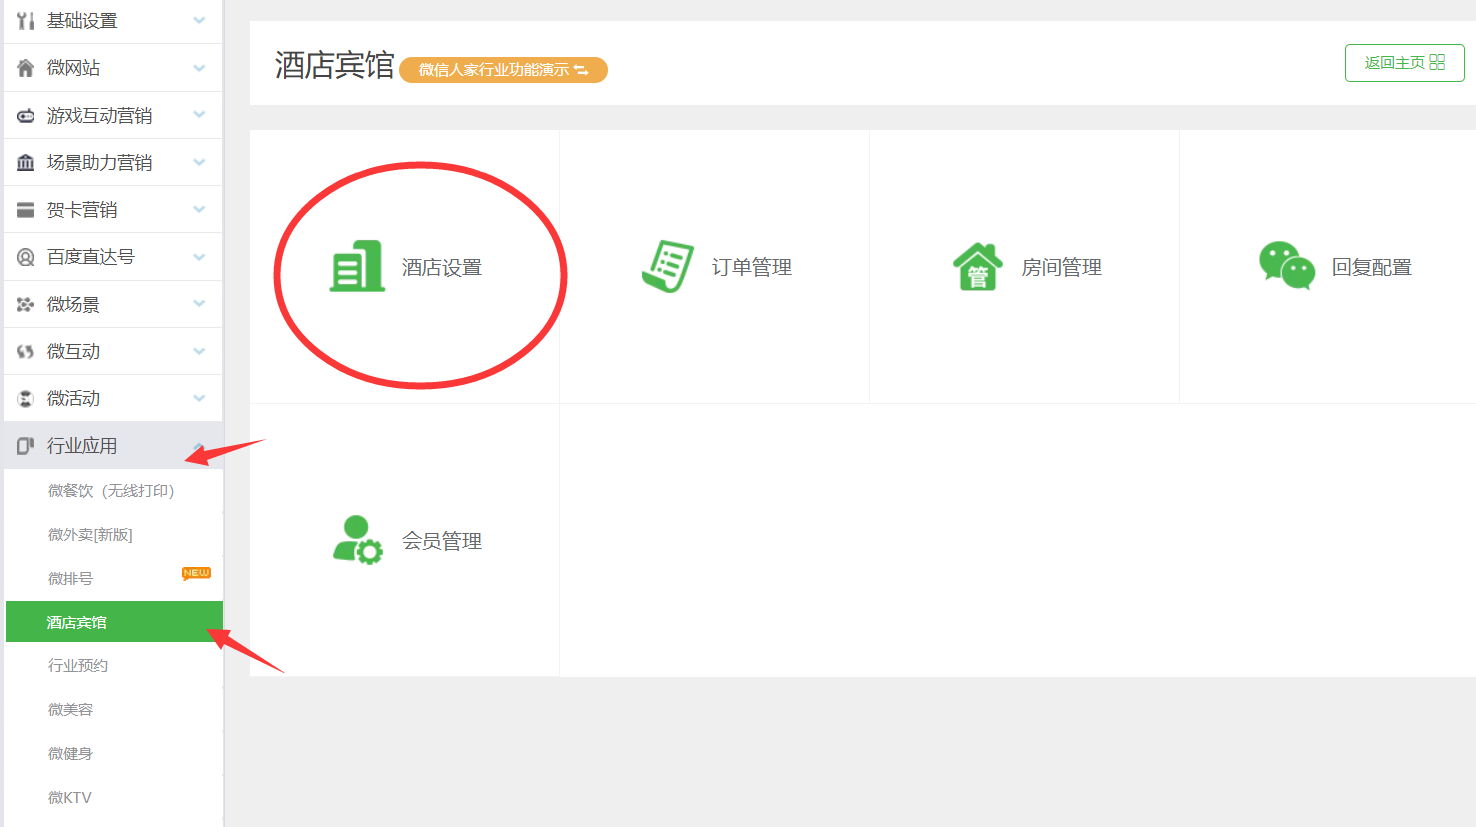Open the 房间管理 house icon
The width and height of the screenshot is (1476, 827).
click(x=977, y=266)
